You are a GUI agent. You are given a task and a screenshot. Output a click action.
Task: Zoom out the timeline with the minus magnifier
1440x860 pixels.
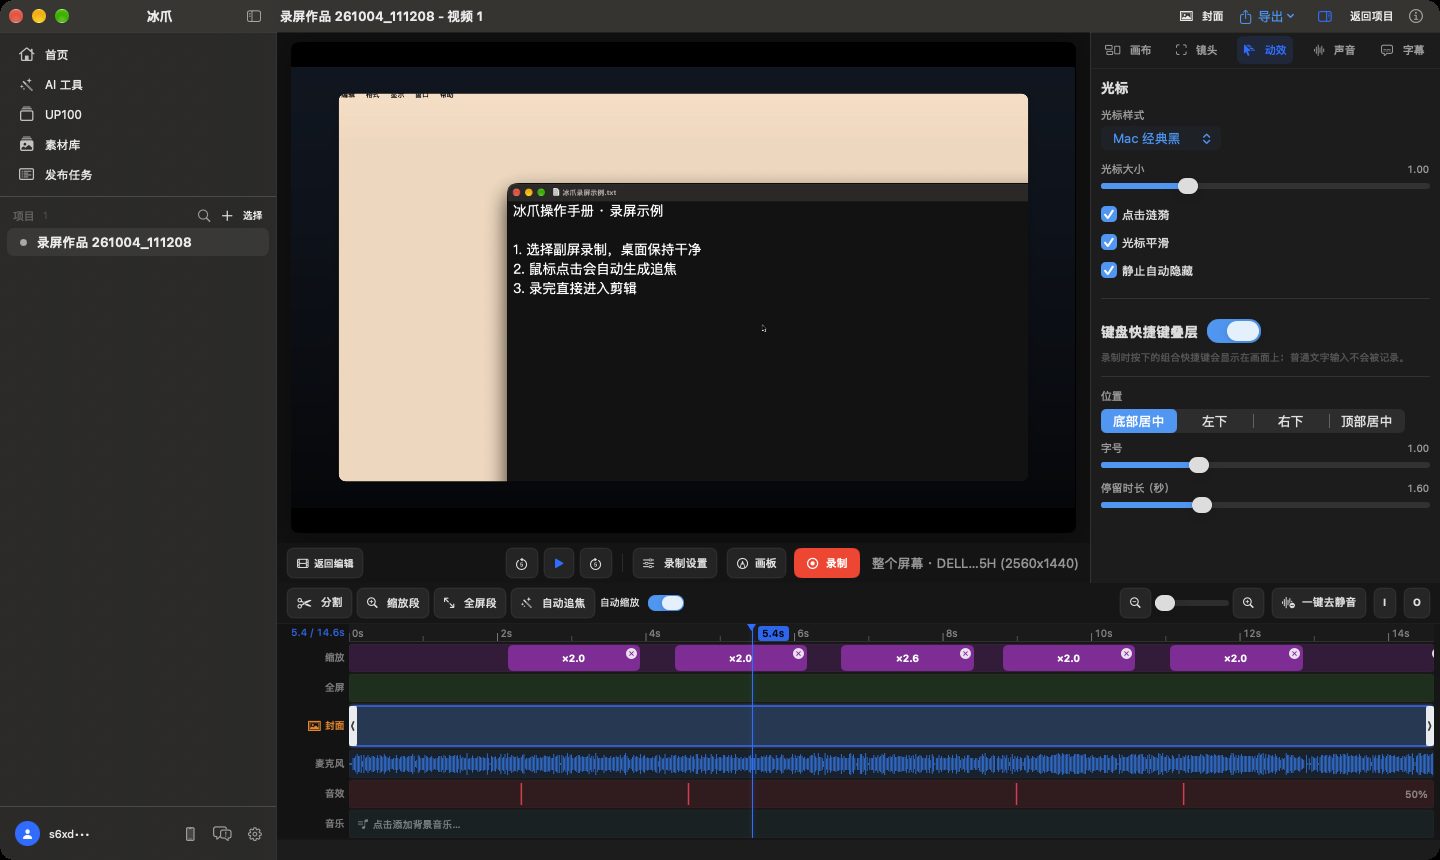(x=1135, y=603)
